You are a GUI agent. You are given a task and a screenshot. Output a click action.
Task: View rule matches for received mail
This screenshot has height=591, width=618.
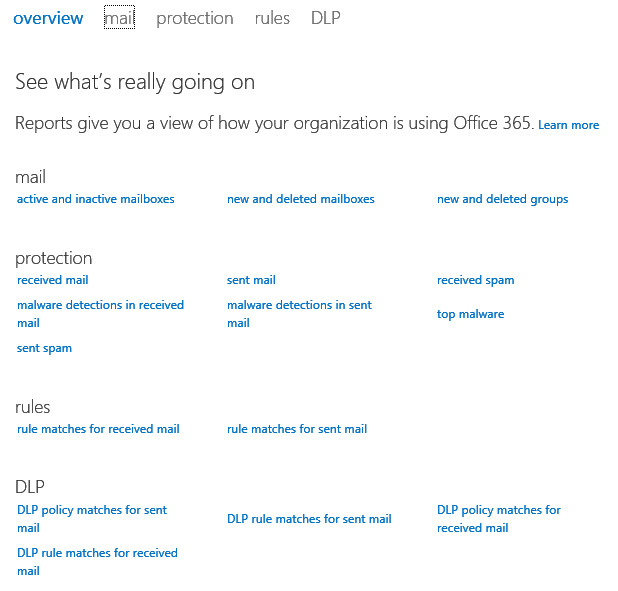tap(98, 429)
